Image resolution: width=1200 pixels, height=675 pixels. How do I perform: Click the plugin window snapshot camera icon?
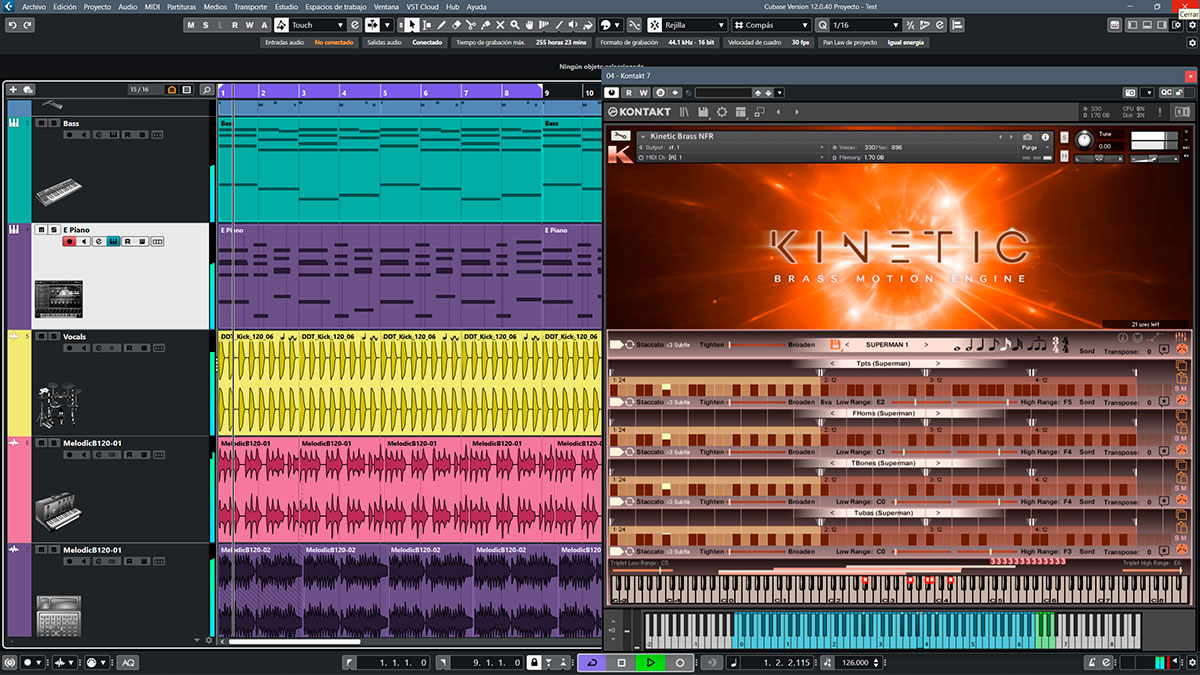pos(1129,93)
